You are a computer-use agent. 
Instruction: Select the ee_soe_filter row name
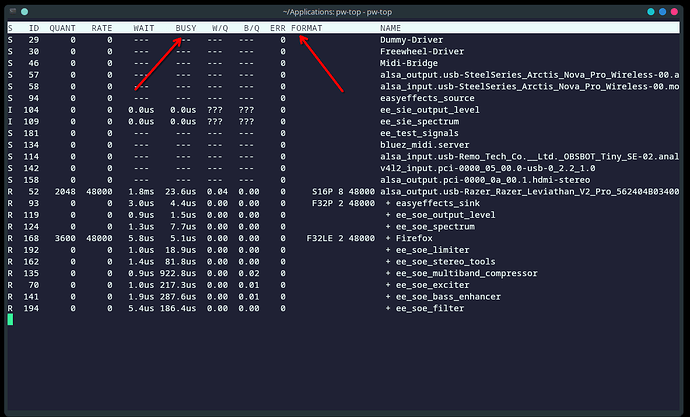[x=430, y=308]
